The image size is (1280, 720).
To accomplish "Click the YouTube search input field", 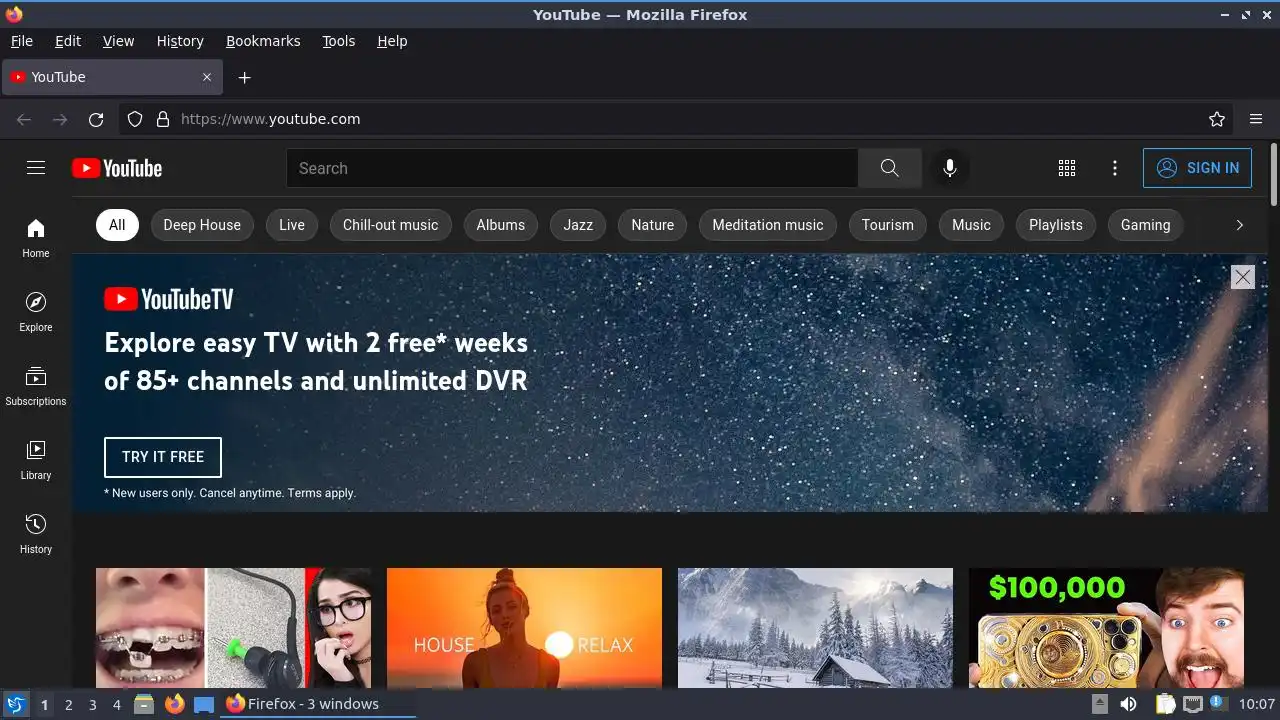I will [x=572, y=168].
